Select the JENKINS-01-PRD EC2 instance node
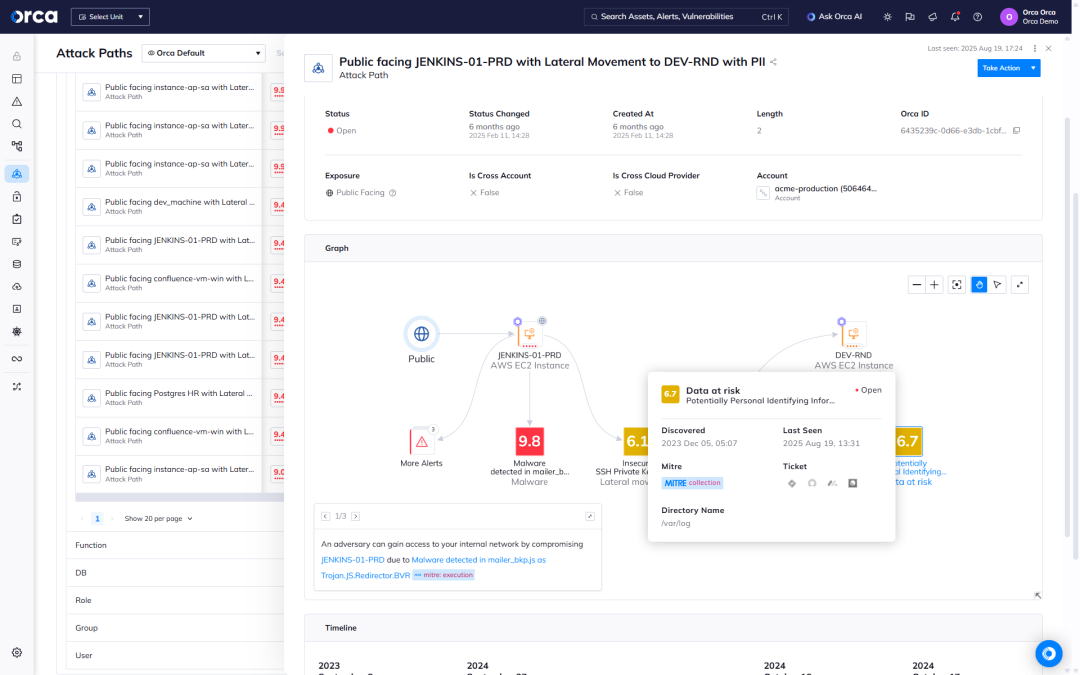 coord(529,334)
